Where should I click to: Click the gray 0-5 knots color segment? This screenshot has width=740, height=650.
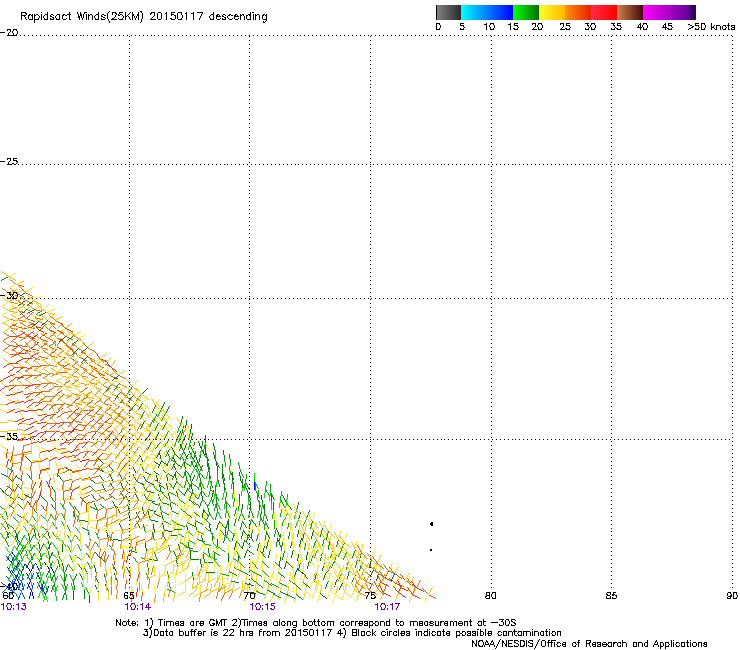448,12
